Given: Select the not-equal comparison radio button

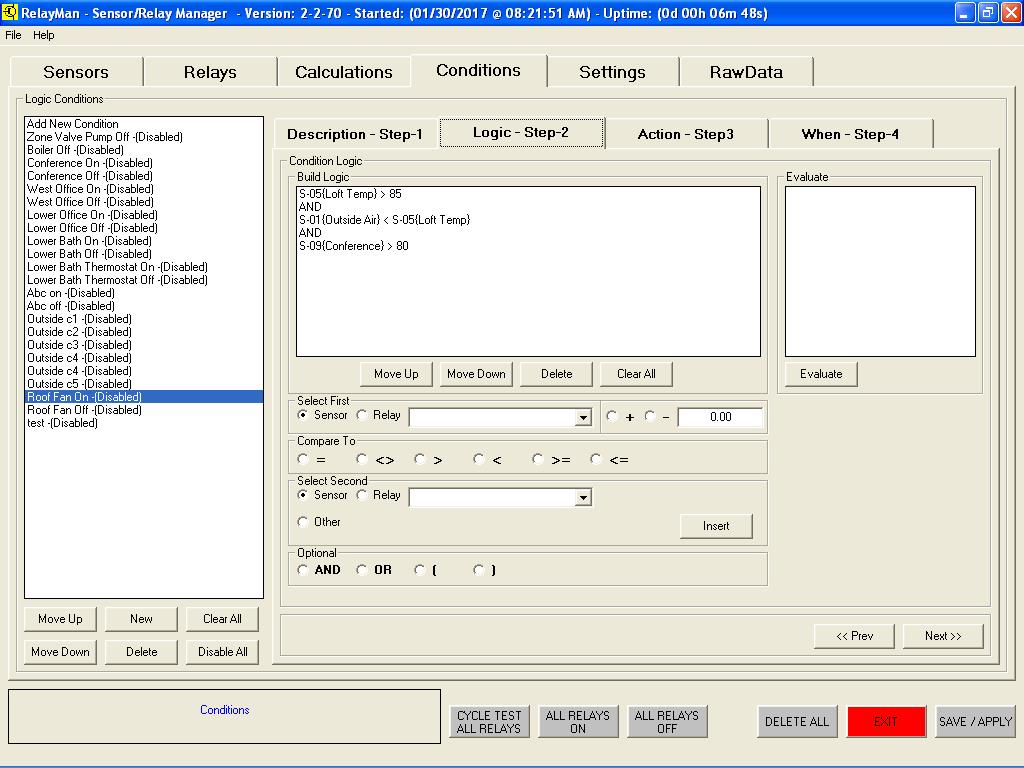Looking at the screenshot, I should click(x=362, y=460).
